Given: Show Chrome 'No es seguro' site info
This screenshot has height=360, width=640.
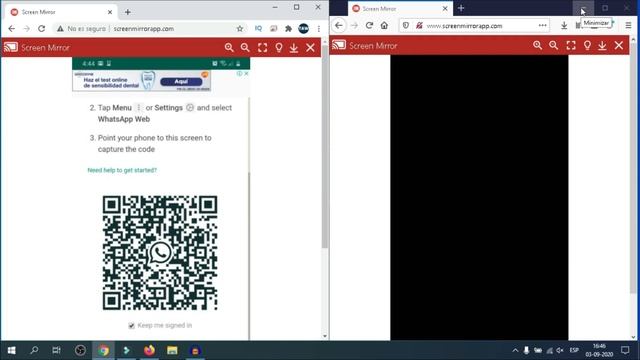Looking at the screenshot, I should (82, 29).
